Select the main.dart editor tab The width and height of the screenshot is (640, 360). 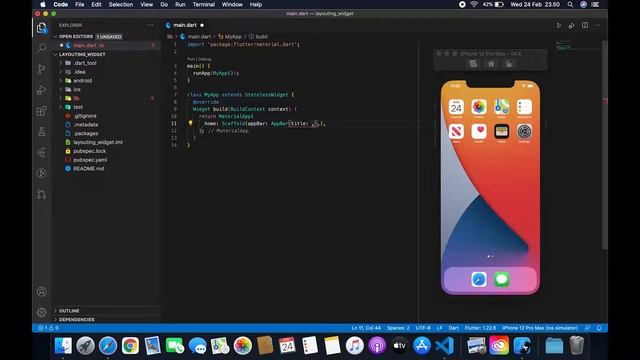click(x=185, y=25)
